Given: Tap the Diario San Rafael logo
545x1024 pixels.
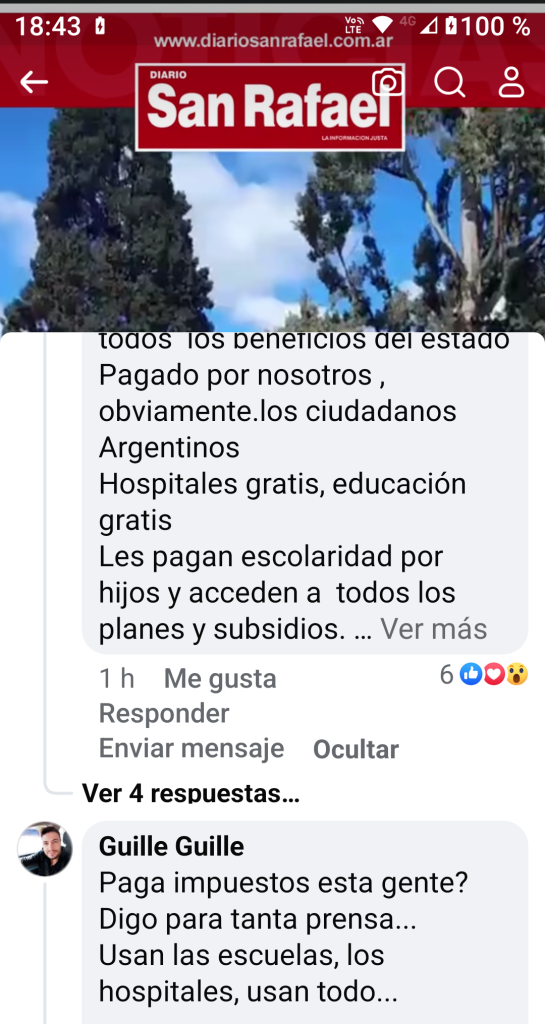Looking at the screenshot, I should click(x=270, y=107).
